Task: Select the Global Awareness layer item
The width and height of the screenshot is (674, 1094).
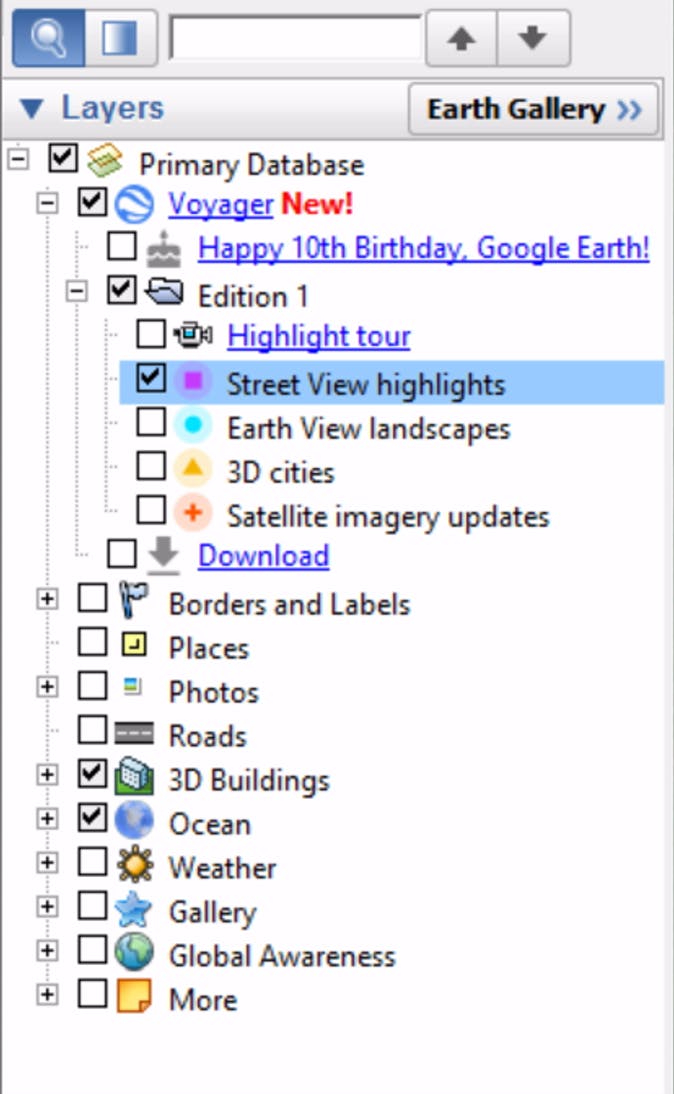Action: pos(282,957)
